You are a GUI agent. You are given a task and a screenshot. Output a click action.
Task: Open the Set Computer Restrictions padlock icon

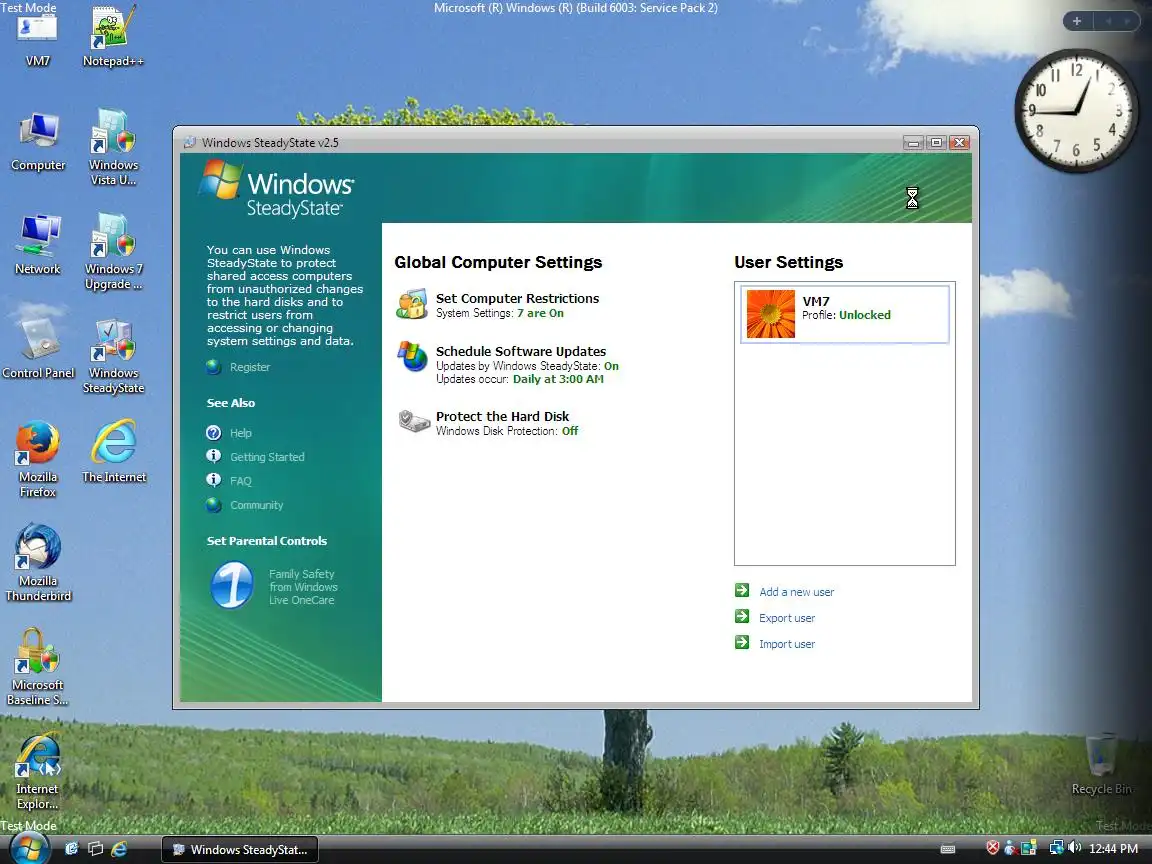tap(412, 304)
